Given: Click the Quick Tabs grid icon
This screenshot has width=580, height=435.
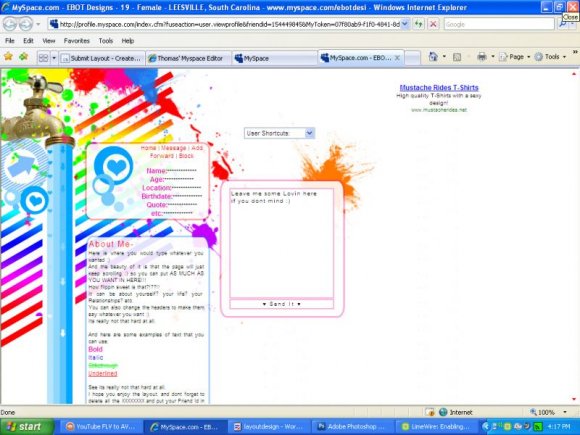Looking at the screenshot, I should click(x=43, y=58).
